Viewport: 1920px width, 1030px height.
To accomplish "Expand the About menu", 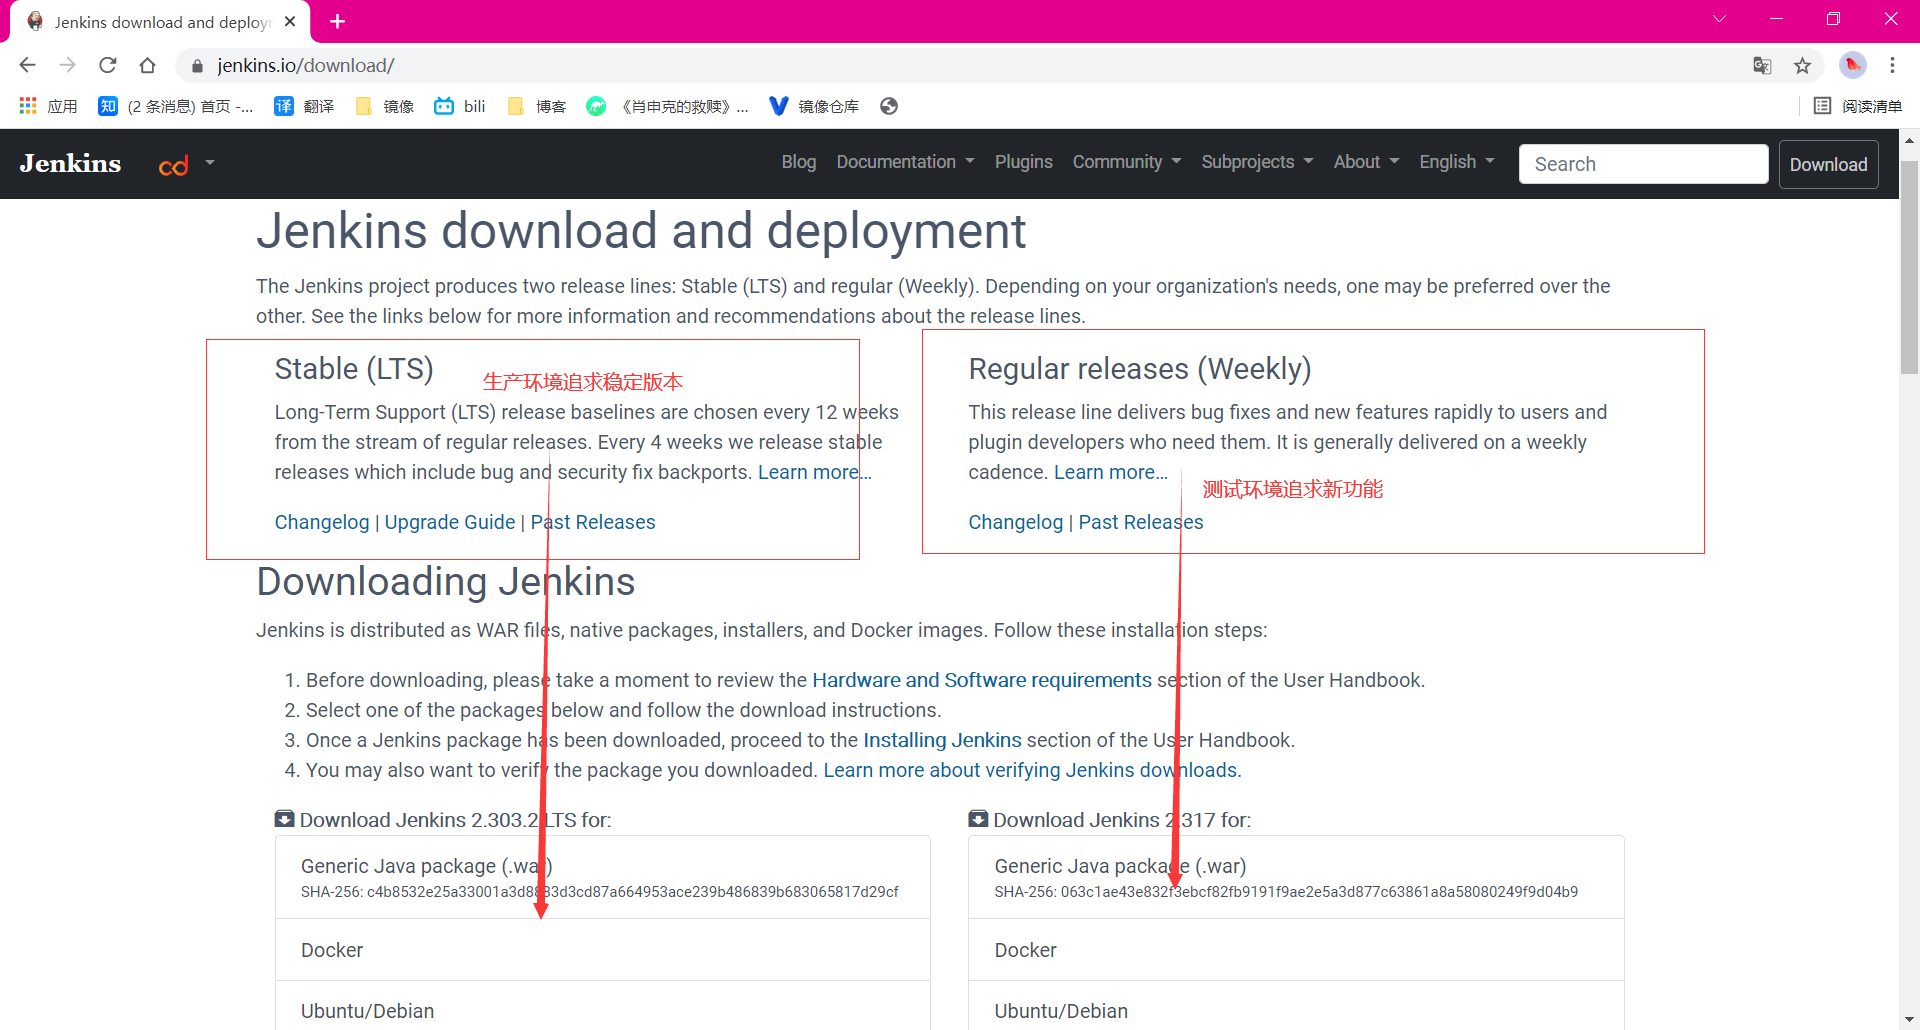I will [1366, 162].
